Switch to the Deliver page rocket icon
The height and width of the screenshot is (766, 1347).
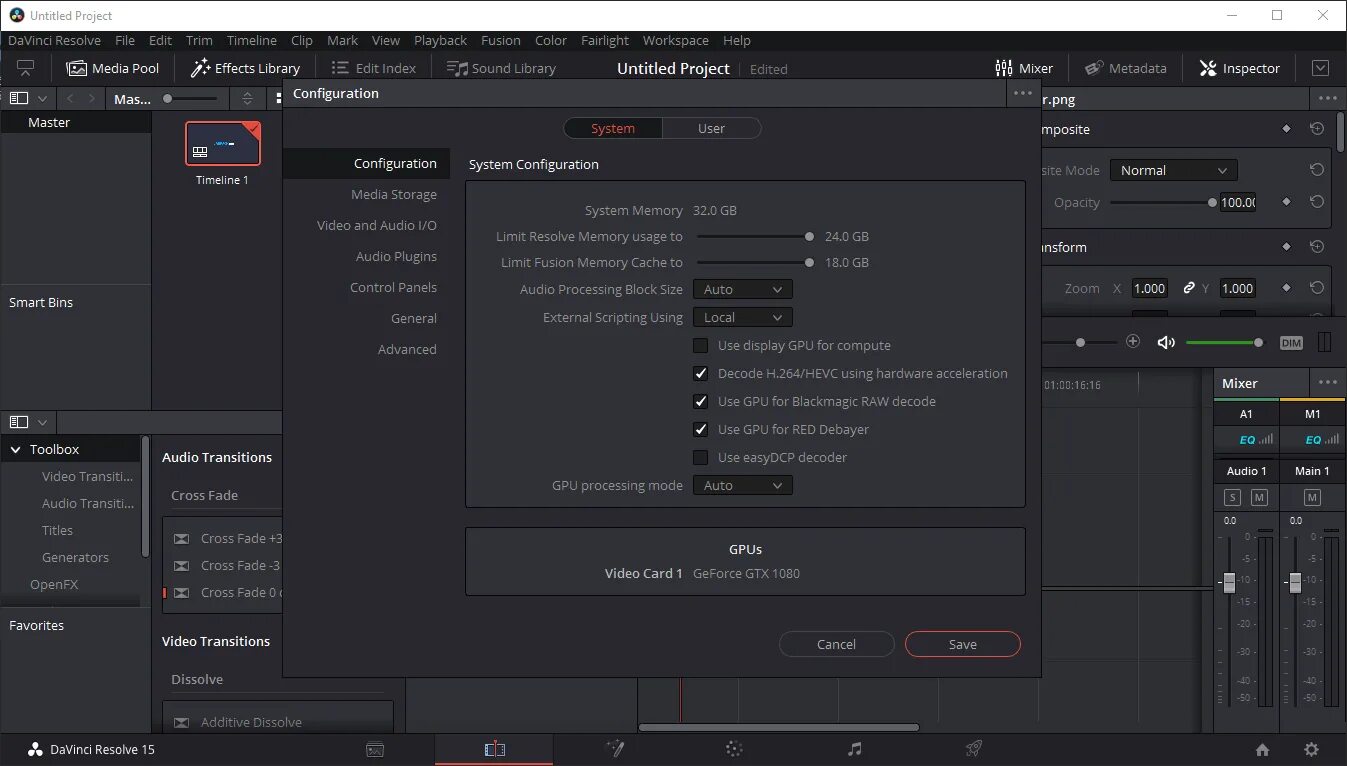pyautogui.click(x=974, y=749)
